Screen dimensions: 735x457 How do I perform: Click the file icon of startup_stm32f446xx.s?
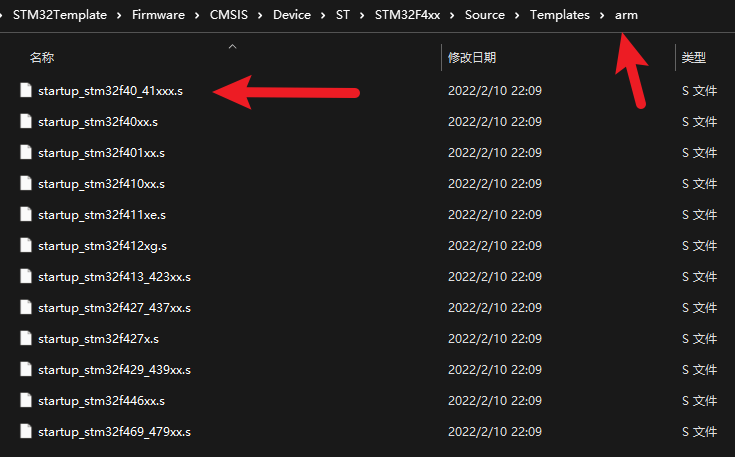point(27,401)
